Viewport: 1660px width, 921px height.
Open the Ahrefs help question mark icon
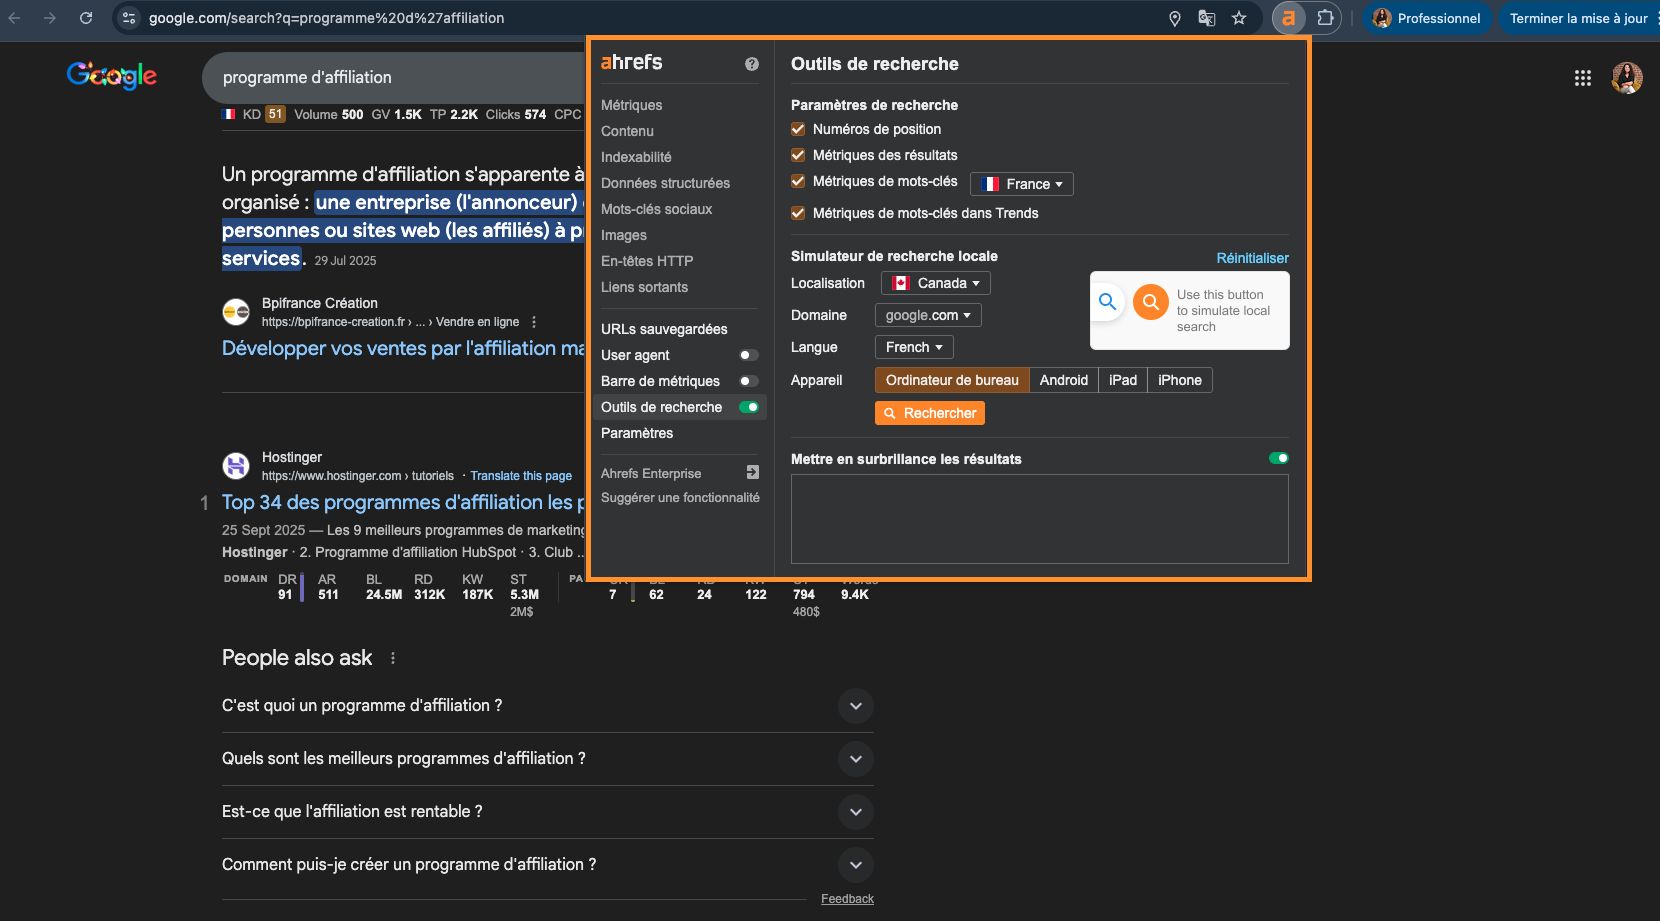752,64
